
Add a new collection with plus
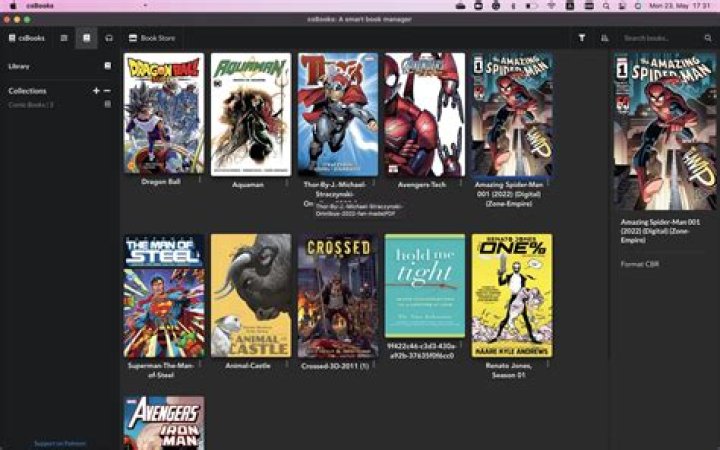coord(96,91)
